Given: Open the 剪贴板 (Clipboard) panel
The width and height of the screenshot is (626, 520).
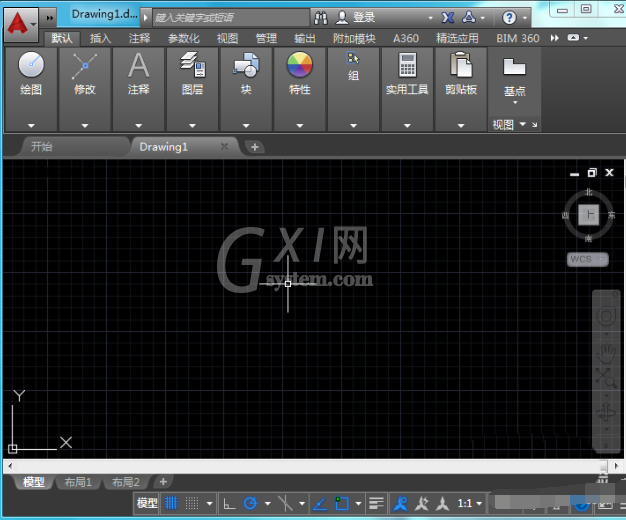Looking at the screenshot, I should (x=461, y=74).
